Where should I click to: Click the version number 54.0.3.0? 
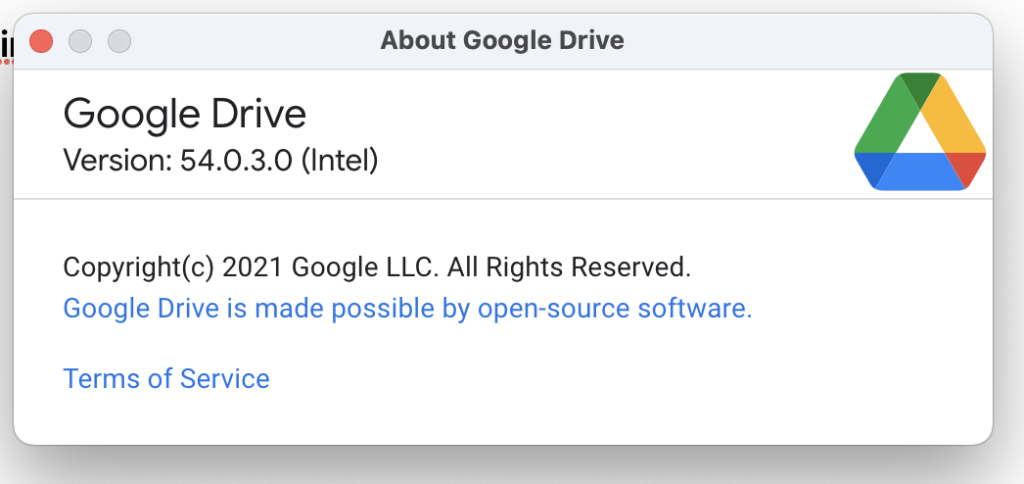tap(236, 160)
